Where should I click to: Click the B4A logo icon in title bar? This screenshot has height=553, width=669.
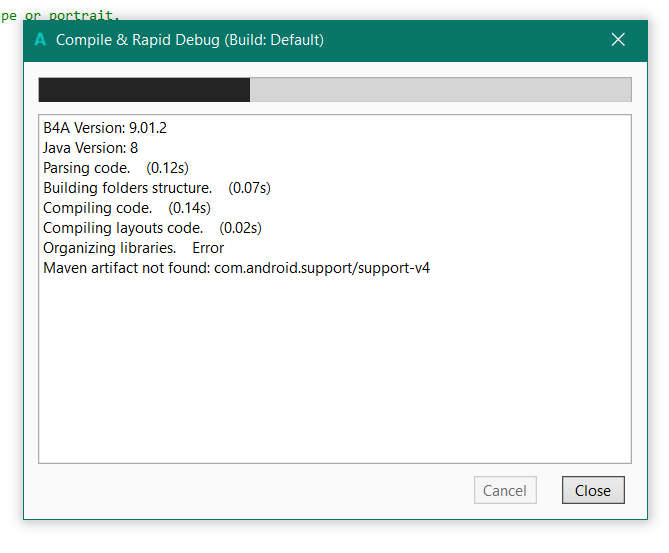point(40,40)
